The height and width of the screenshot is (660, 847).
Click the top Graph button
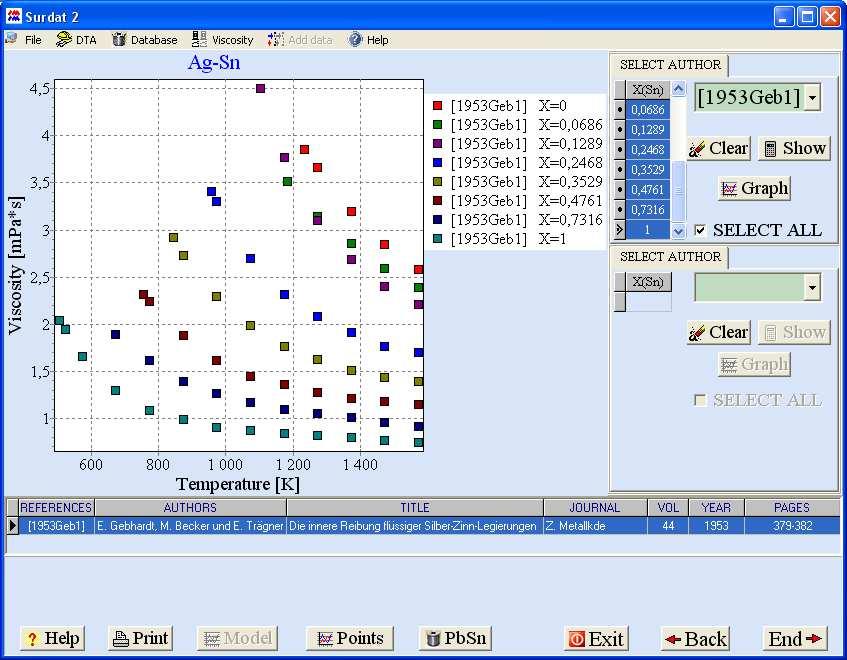(755, 188)
